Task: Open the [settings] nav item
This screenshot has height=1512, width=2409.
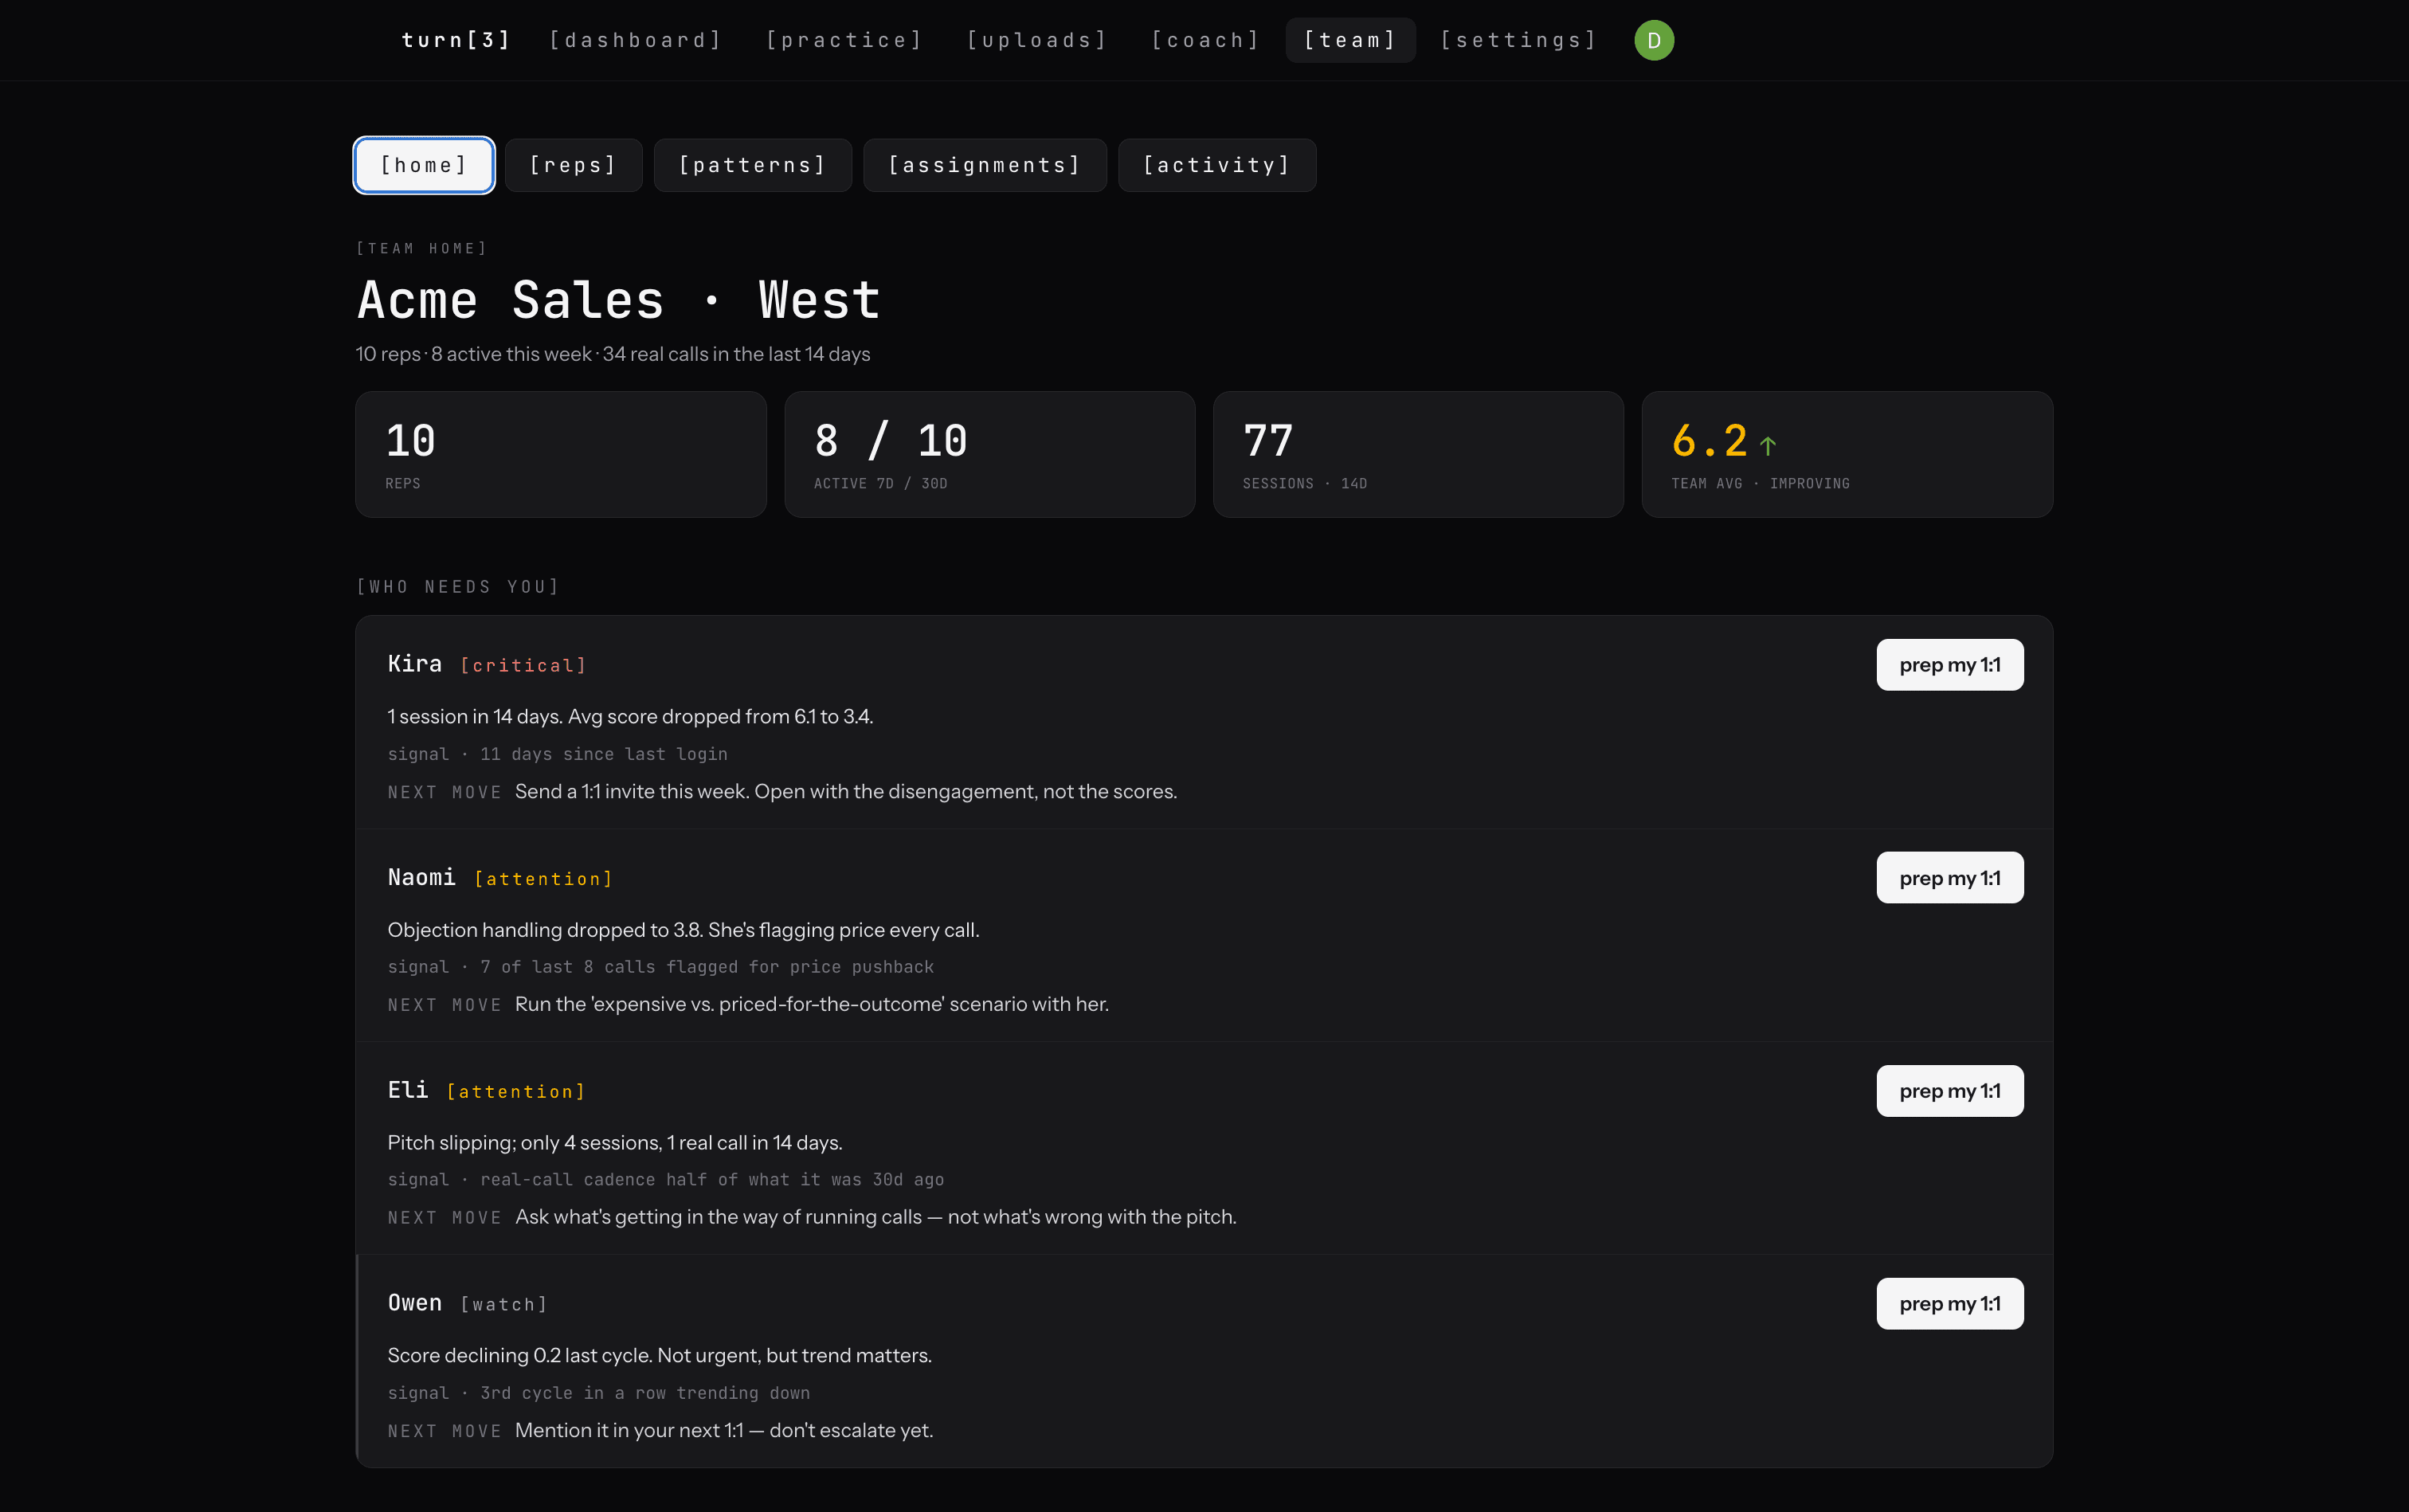Action: 1518,40
